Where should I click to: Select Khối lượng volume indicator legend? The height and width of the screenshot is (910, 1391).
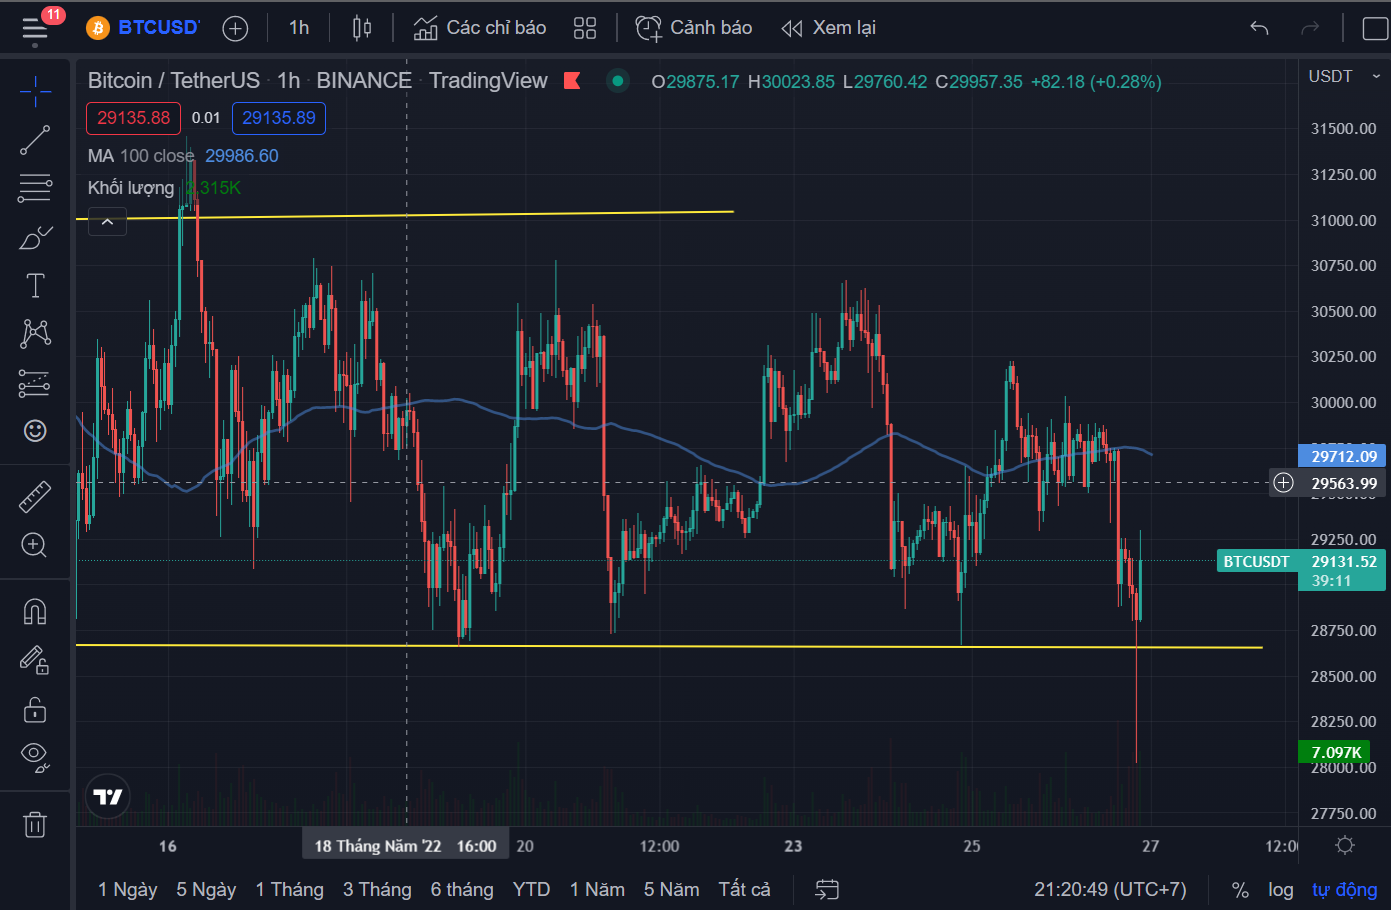click(131, 188)
